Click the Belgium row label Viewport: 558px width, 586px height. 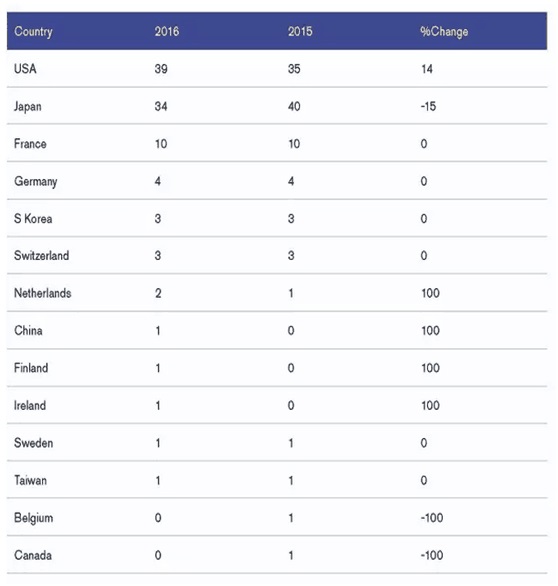click(x=33, y=518)
